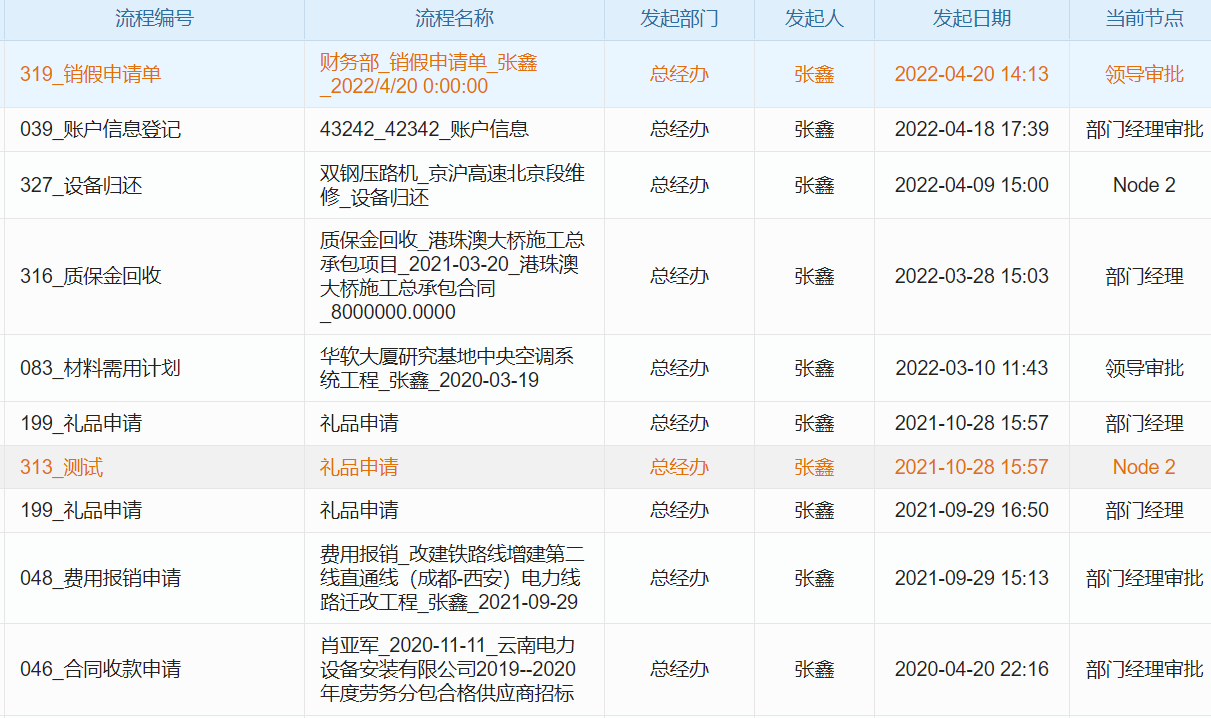Screen dimensions: 1211x718
Task: Click the 046_合同收款申请 process number
Action: [100, 669]
